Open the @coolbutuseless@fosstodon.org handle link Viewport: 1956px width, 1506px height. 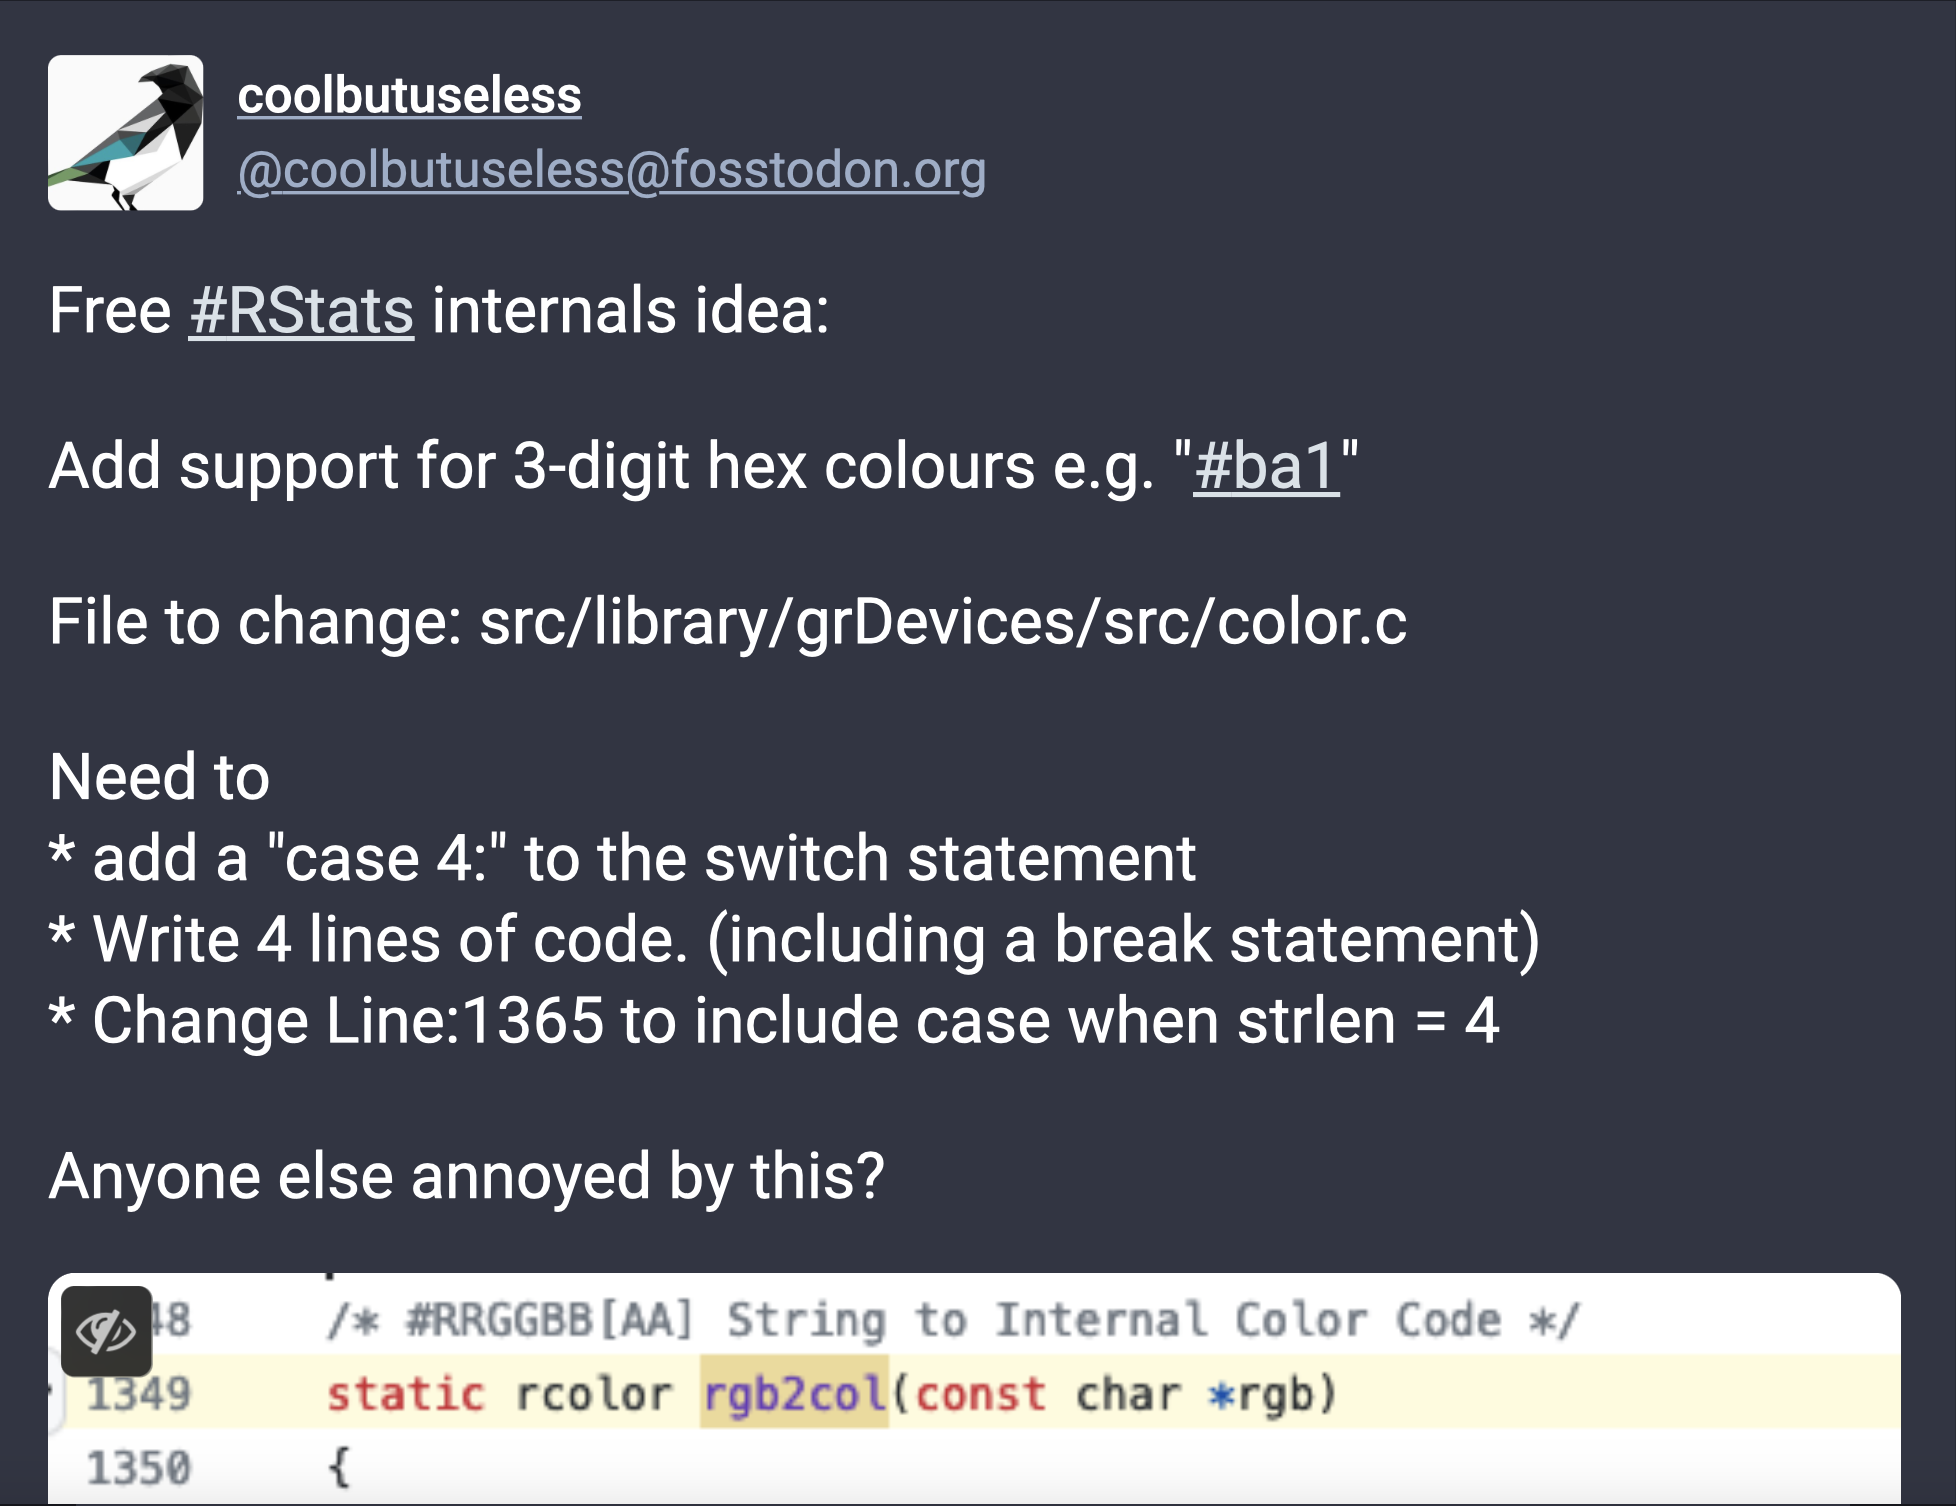611,170
